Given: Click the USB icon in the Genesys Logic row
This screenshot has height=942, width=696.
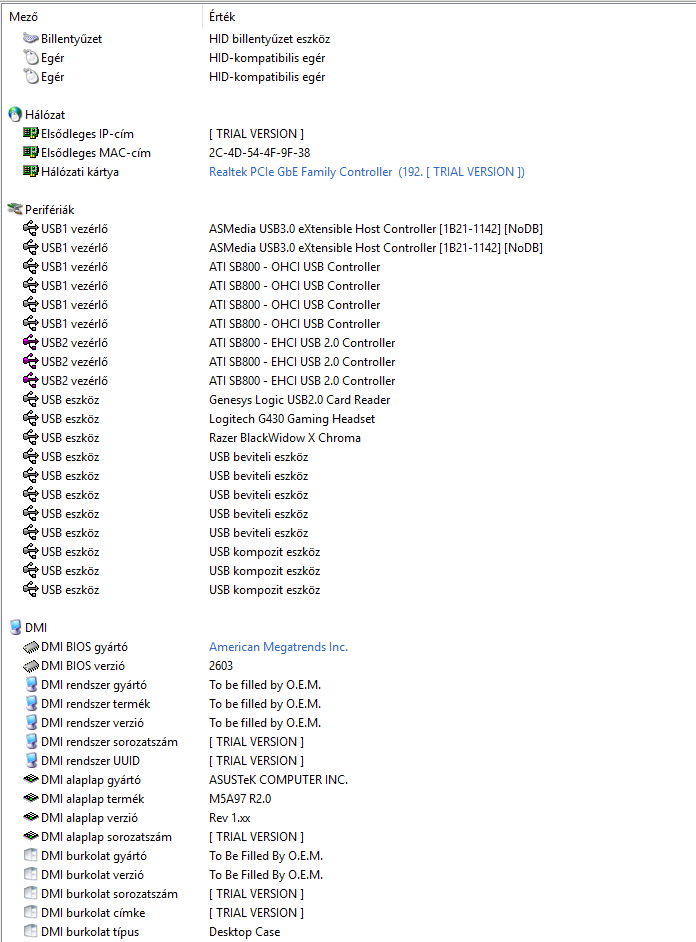Looking at the screenshot, I should (31, 400).
